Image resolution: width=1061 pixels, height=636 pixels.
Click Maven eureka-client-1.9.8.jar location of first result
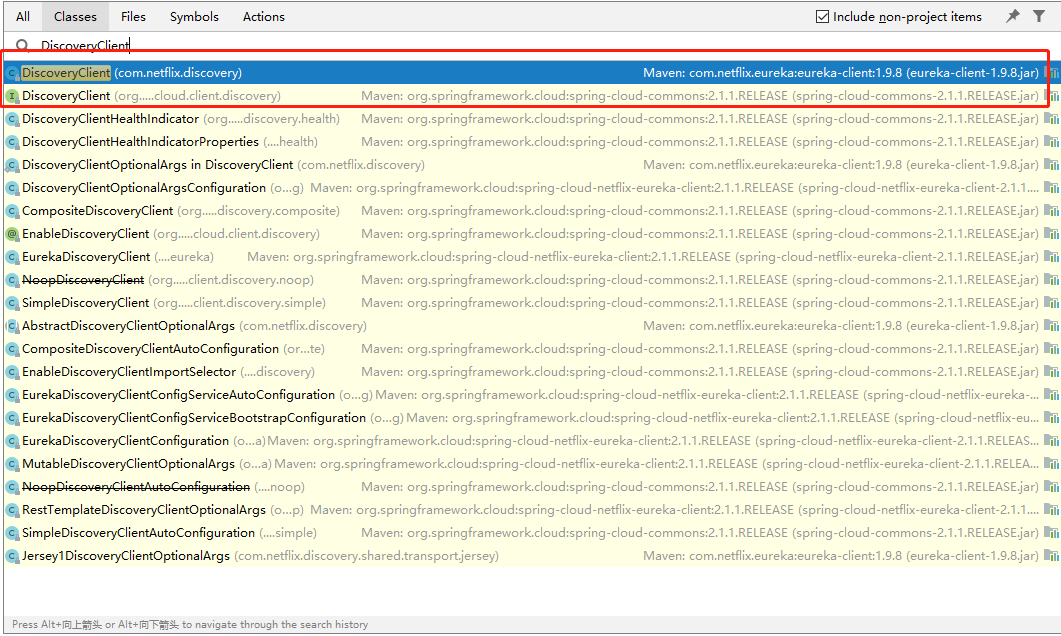click(x=840, y=72)
